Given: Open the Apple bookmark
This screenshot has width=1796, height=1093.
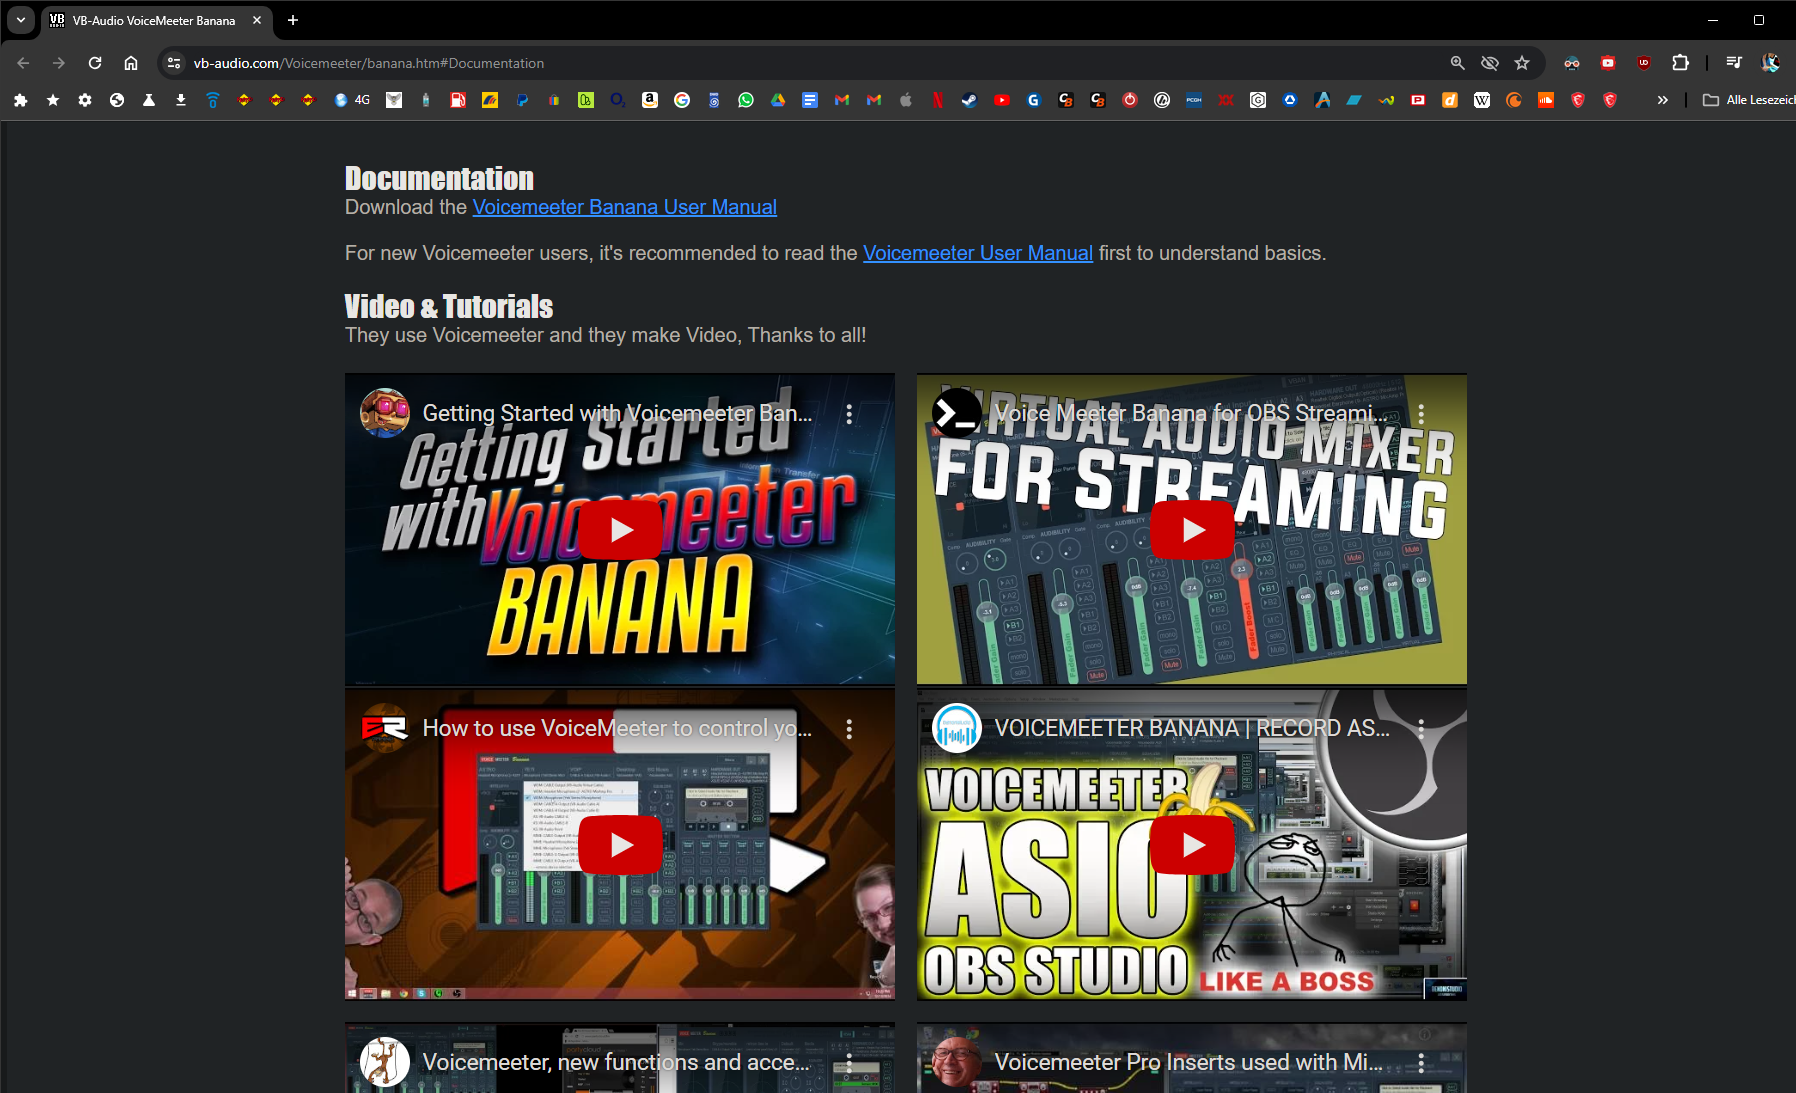Looking at the screenshot, I should [x=906, y=100].
